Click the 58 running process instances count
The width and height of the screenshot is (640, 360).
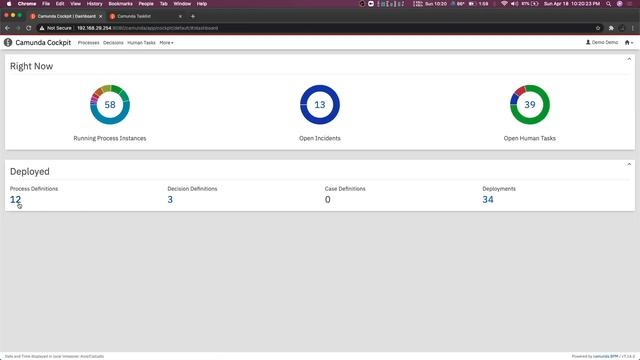110,105
